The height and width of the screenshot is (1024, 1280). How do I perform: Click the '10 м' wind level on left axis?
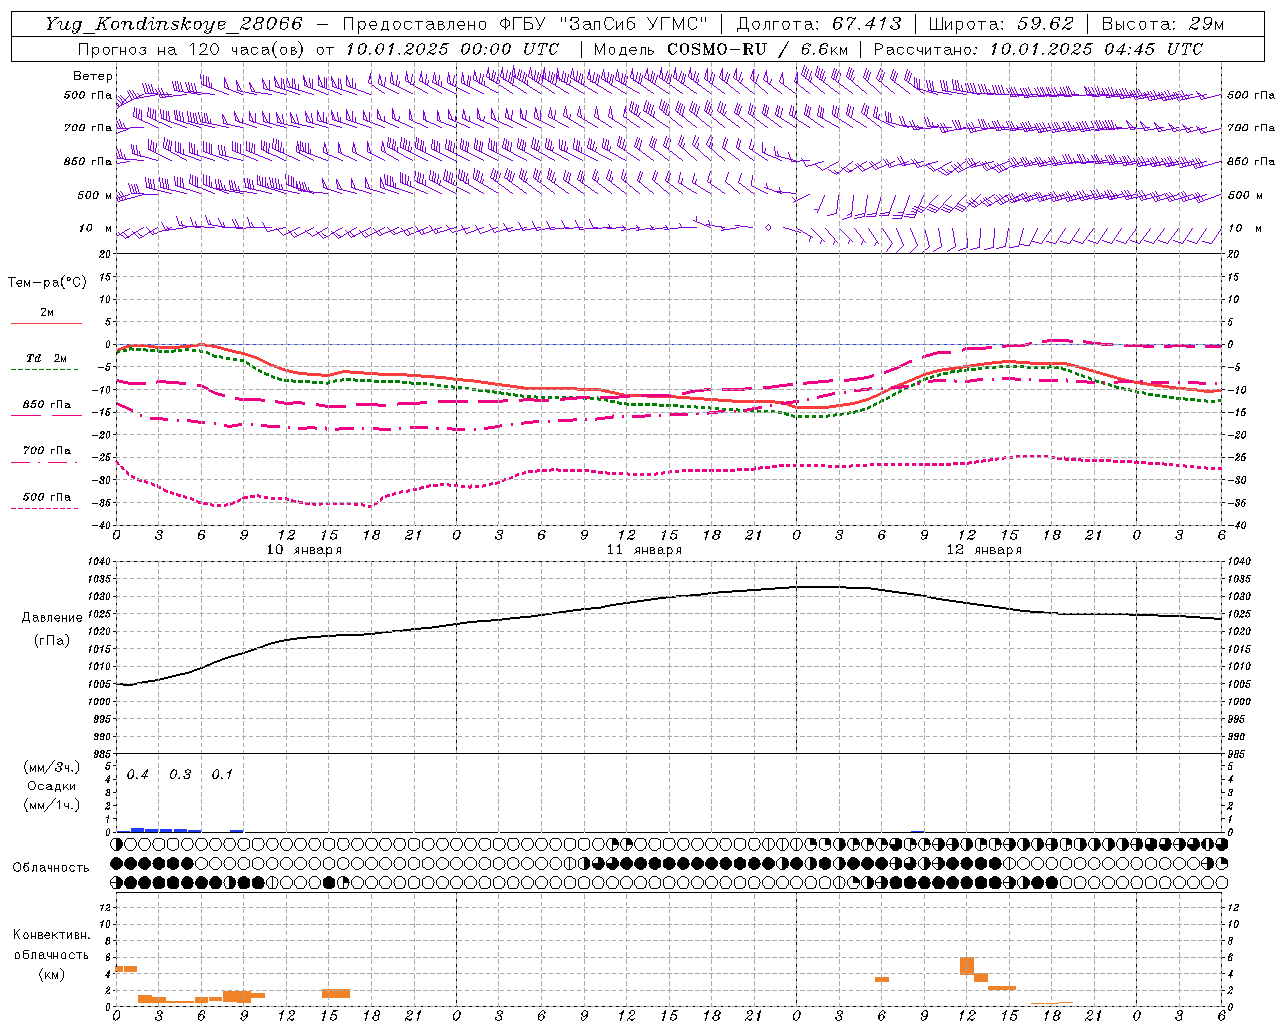(96, 228)
